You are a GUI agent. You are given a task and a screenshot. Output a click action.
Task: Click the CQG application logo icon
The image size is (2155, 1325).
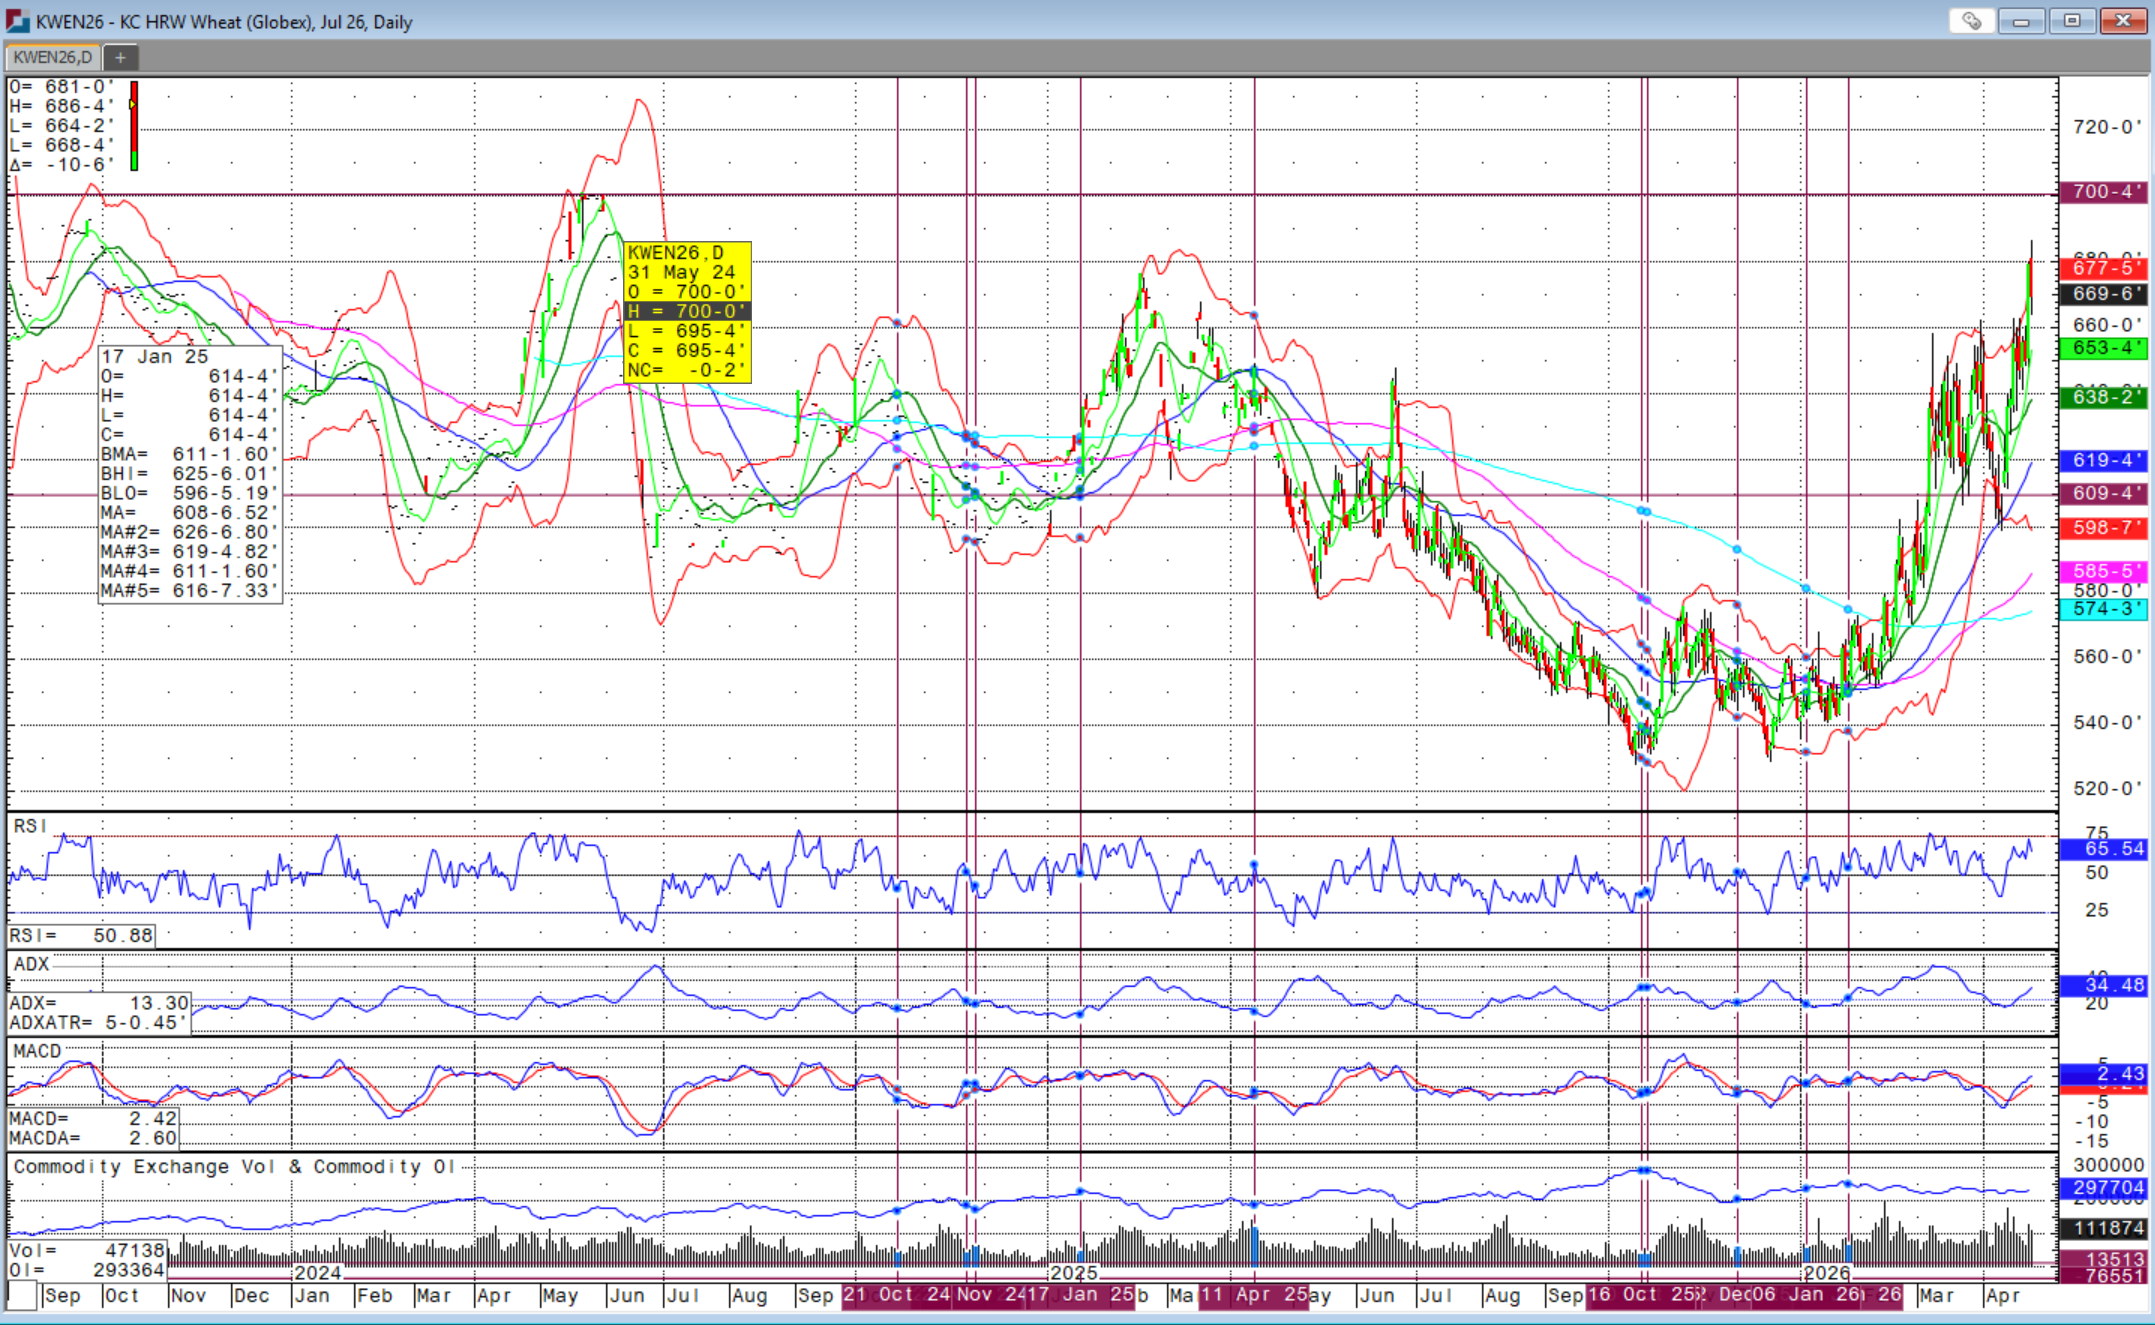point(17,21)
